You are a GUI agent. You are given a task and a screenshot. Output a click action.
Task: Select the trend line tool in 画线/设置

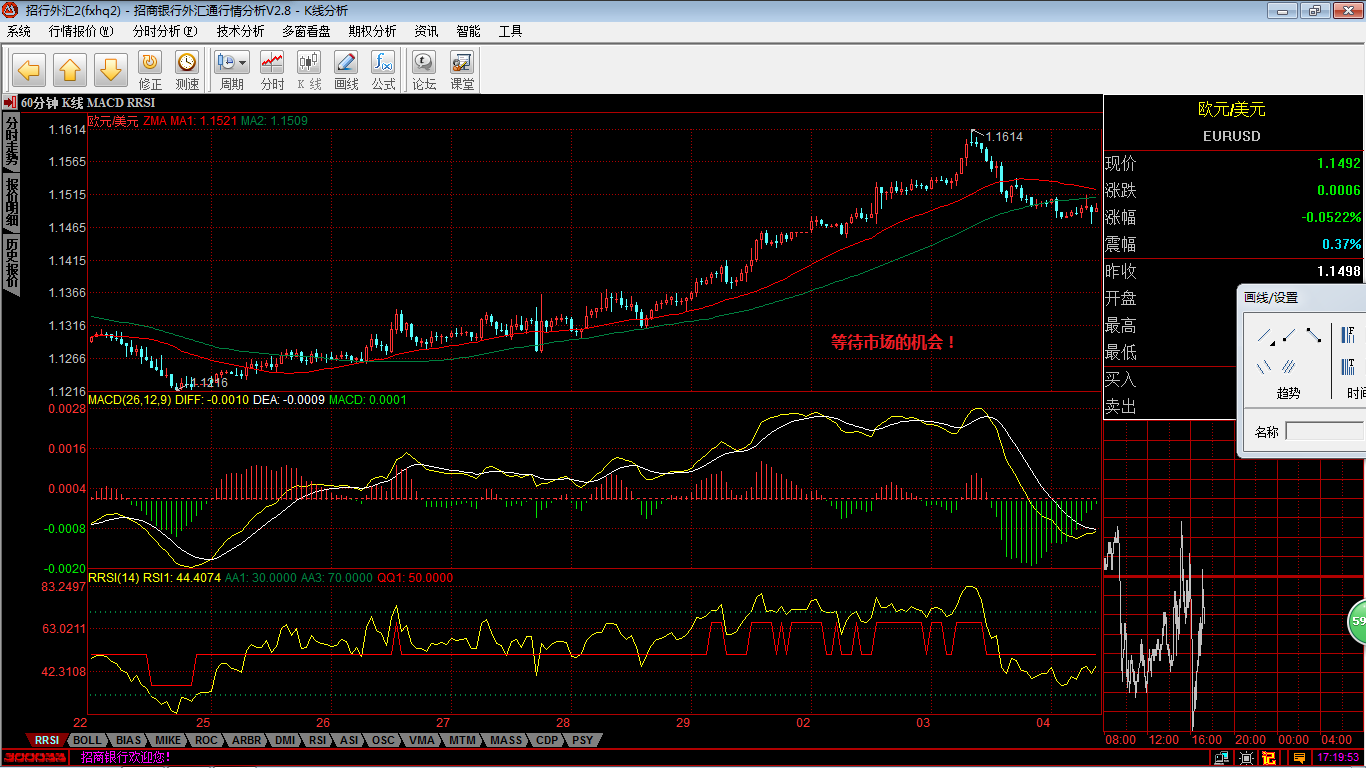click(x=1266, y=337)
